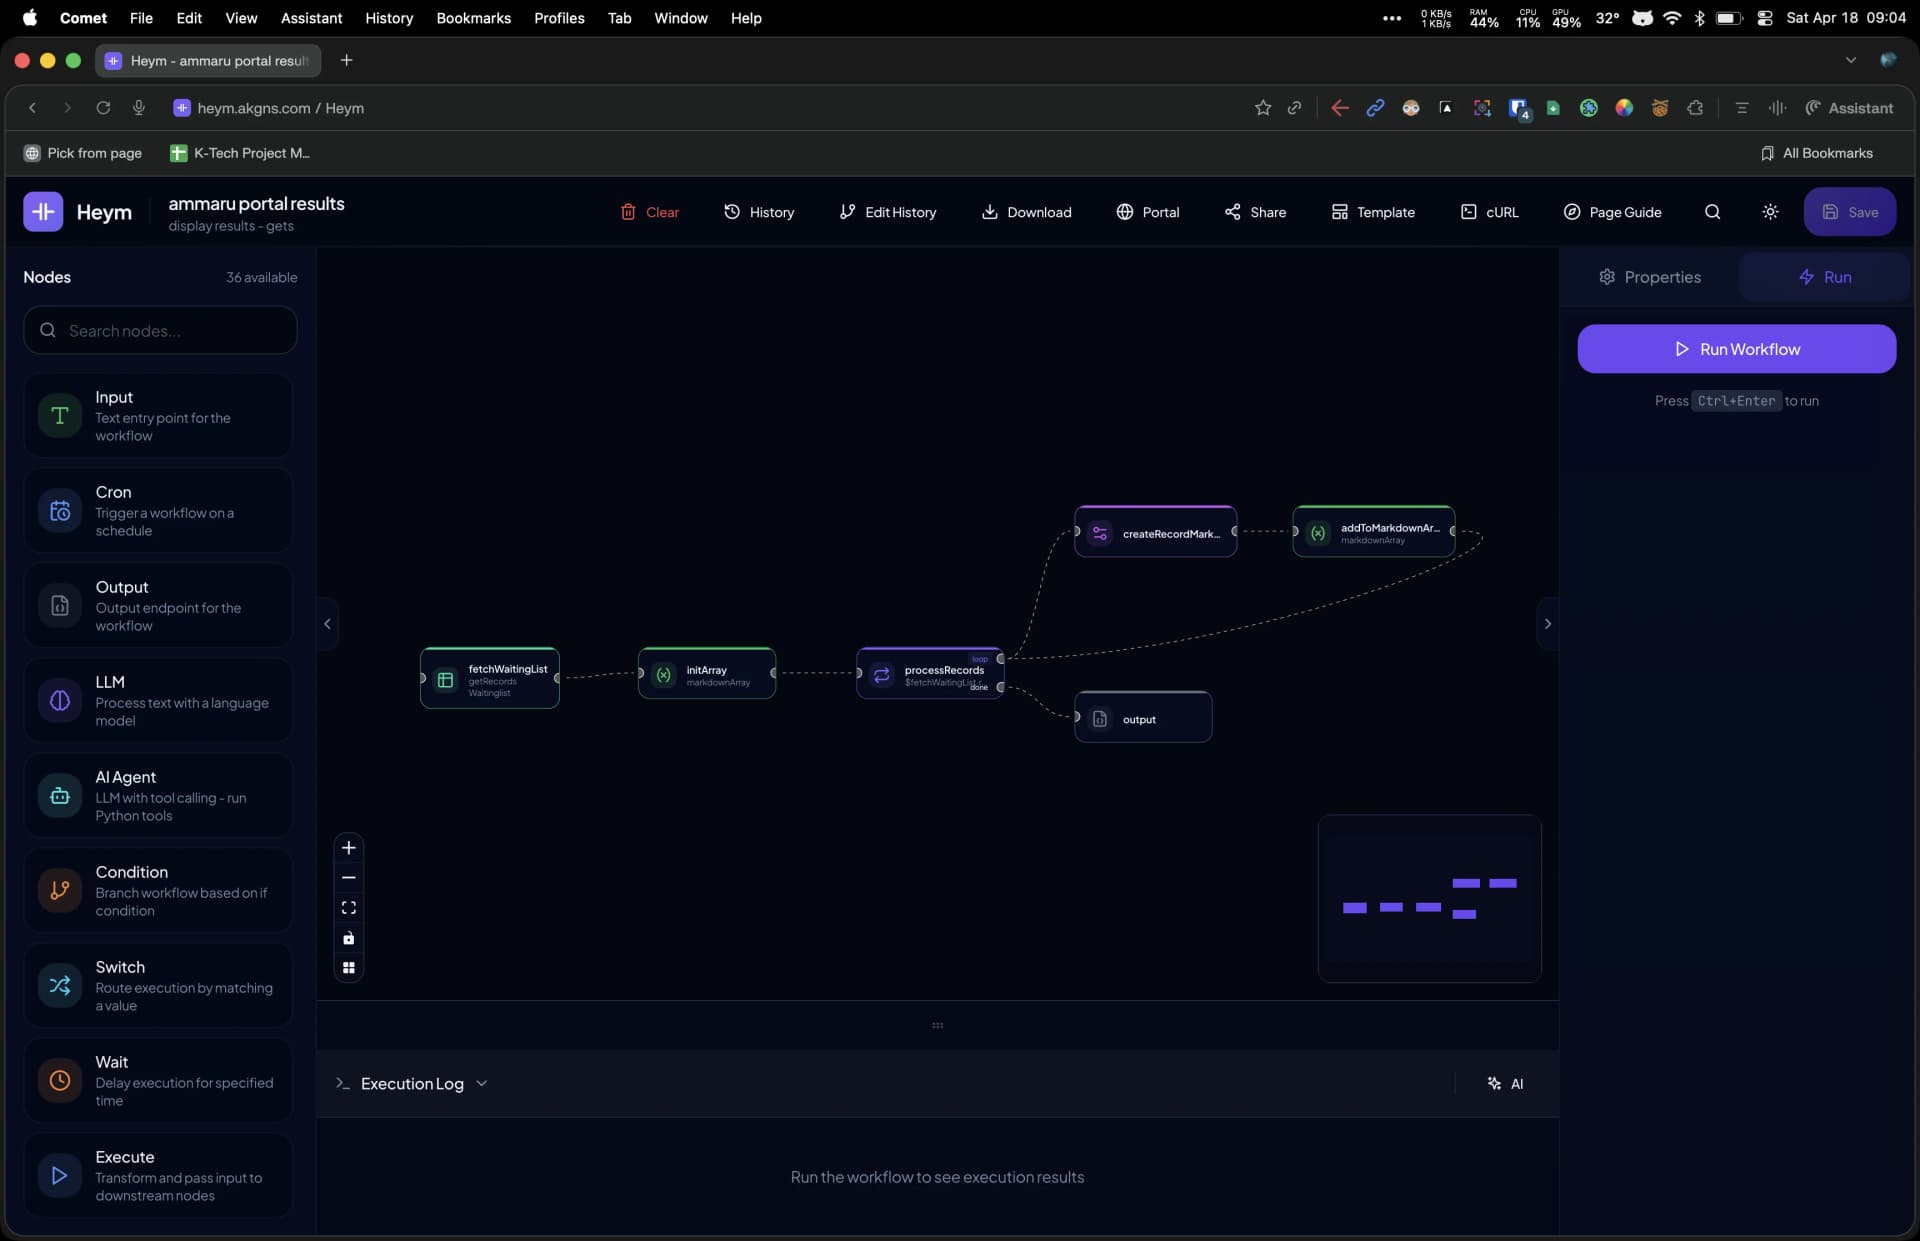Image resolution: width=1920 pixels, height=1241 pixels.
Task: Open the Bookmarks menu
Action: (x=473, y=18)
